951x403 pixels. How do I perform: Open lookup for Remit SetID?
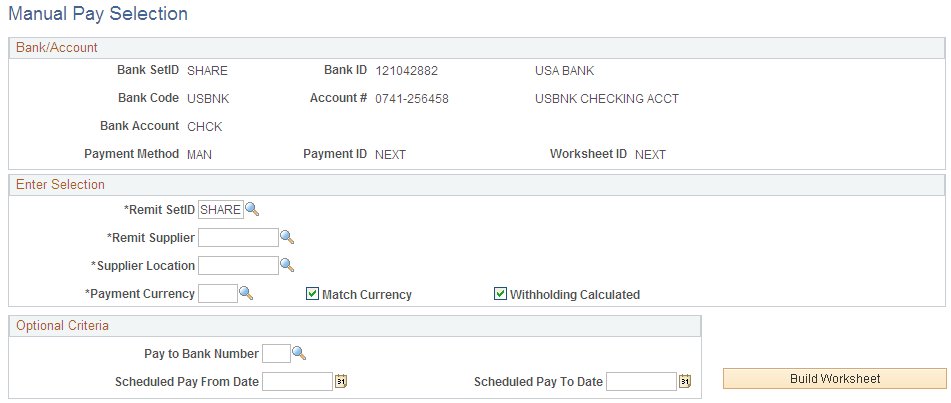(252, 210)
